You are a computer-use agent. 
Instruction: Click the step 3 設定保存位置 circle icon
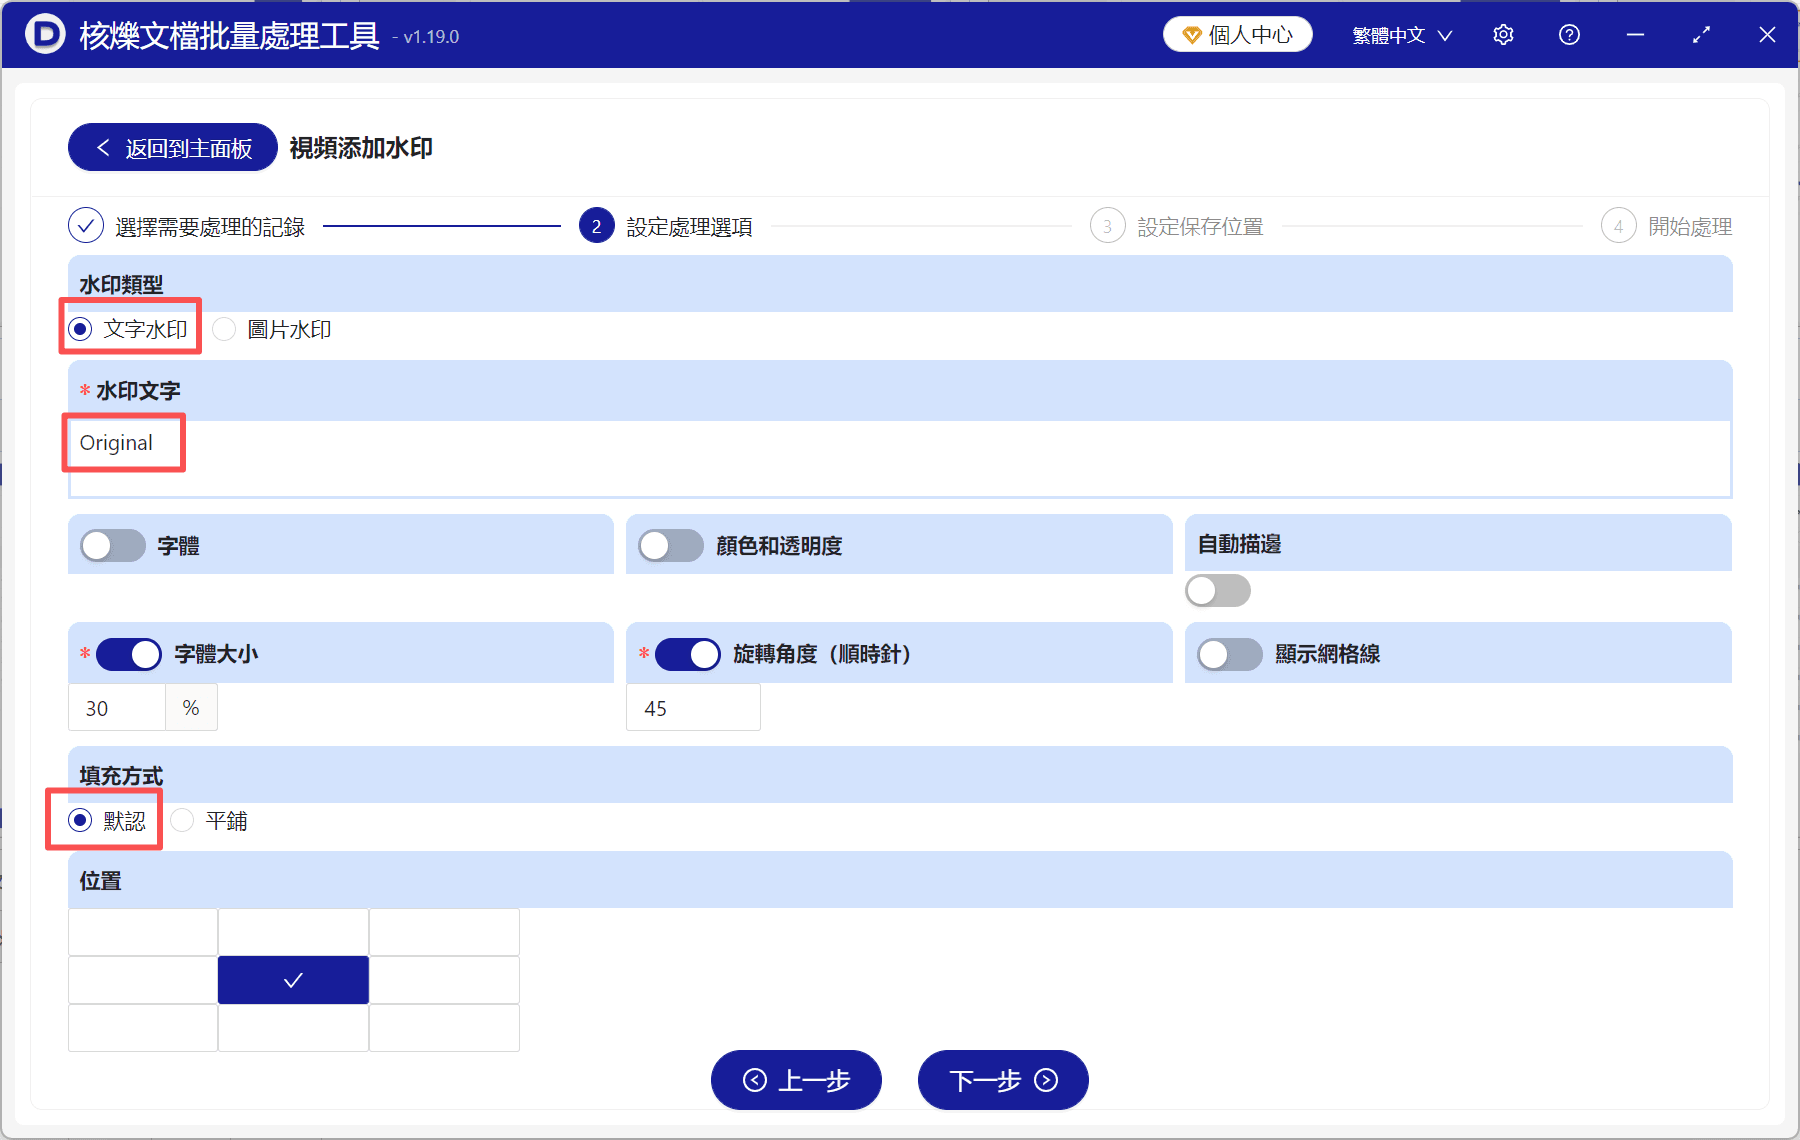click(1108, 226)
